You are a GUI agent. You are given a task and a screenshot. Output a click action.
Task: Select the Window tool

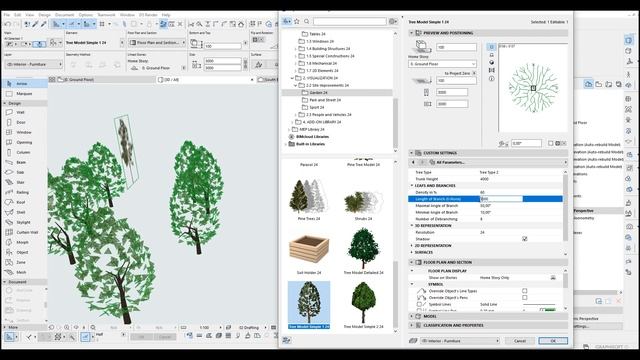pos(24,132)
